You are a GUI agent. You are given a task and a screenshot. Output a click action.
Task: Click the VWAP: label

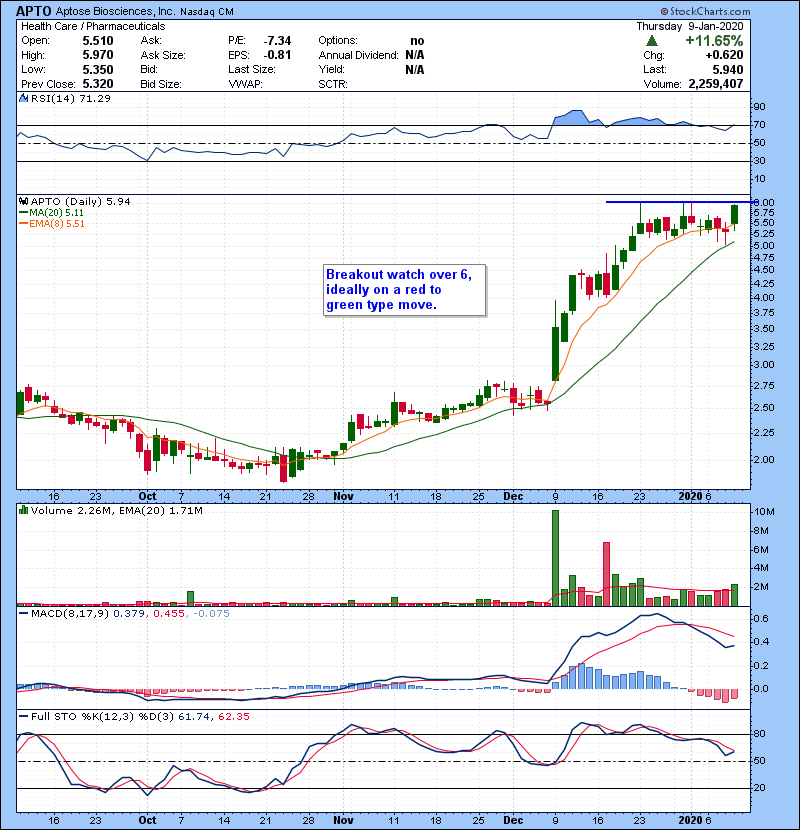[x=246, y=84]
